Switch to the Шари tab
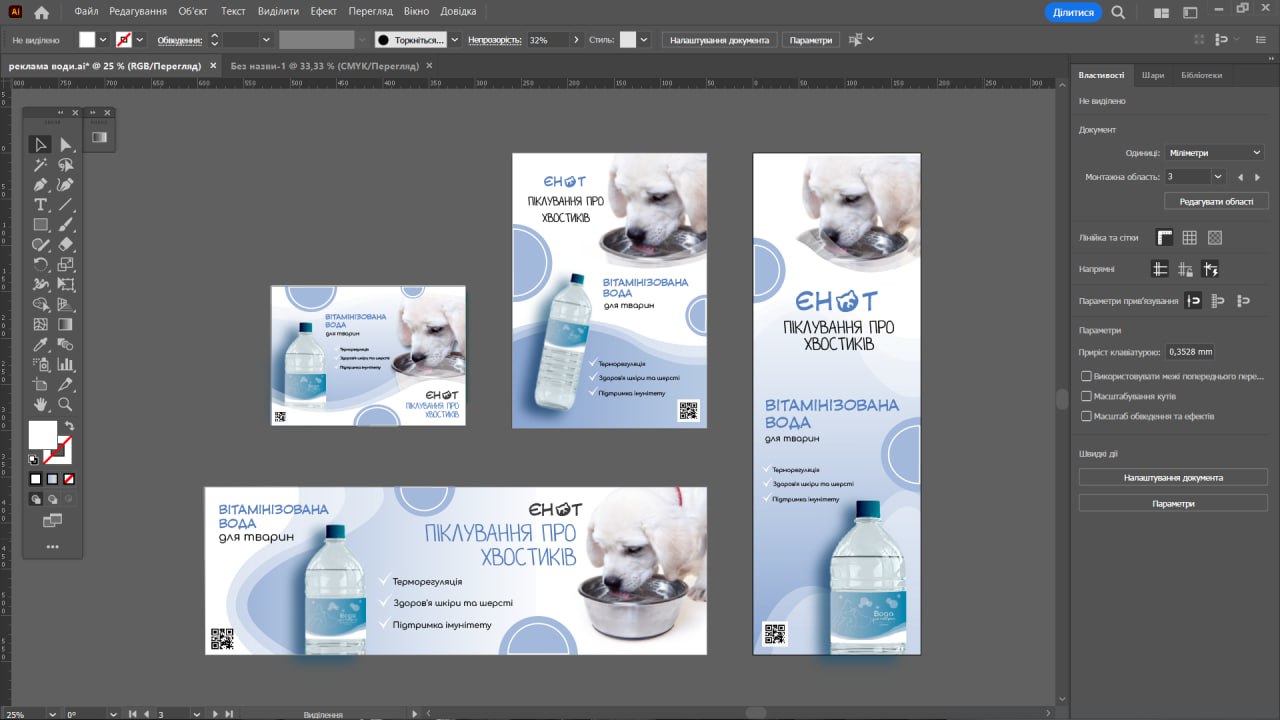The width and height of the screenshot is (1280, 720). coord(1152,75)
